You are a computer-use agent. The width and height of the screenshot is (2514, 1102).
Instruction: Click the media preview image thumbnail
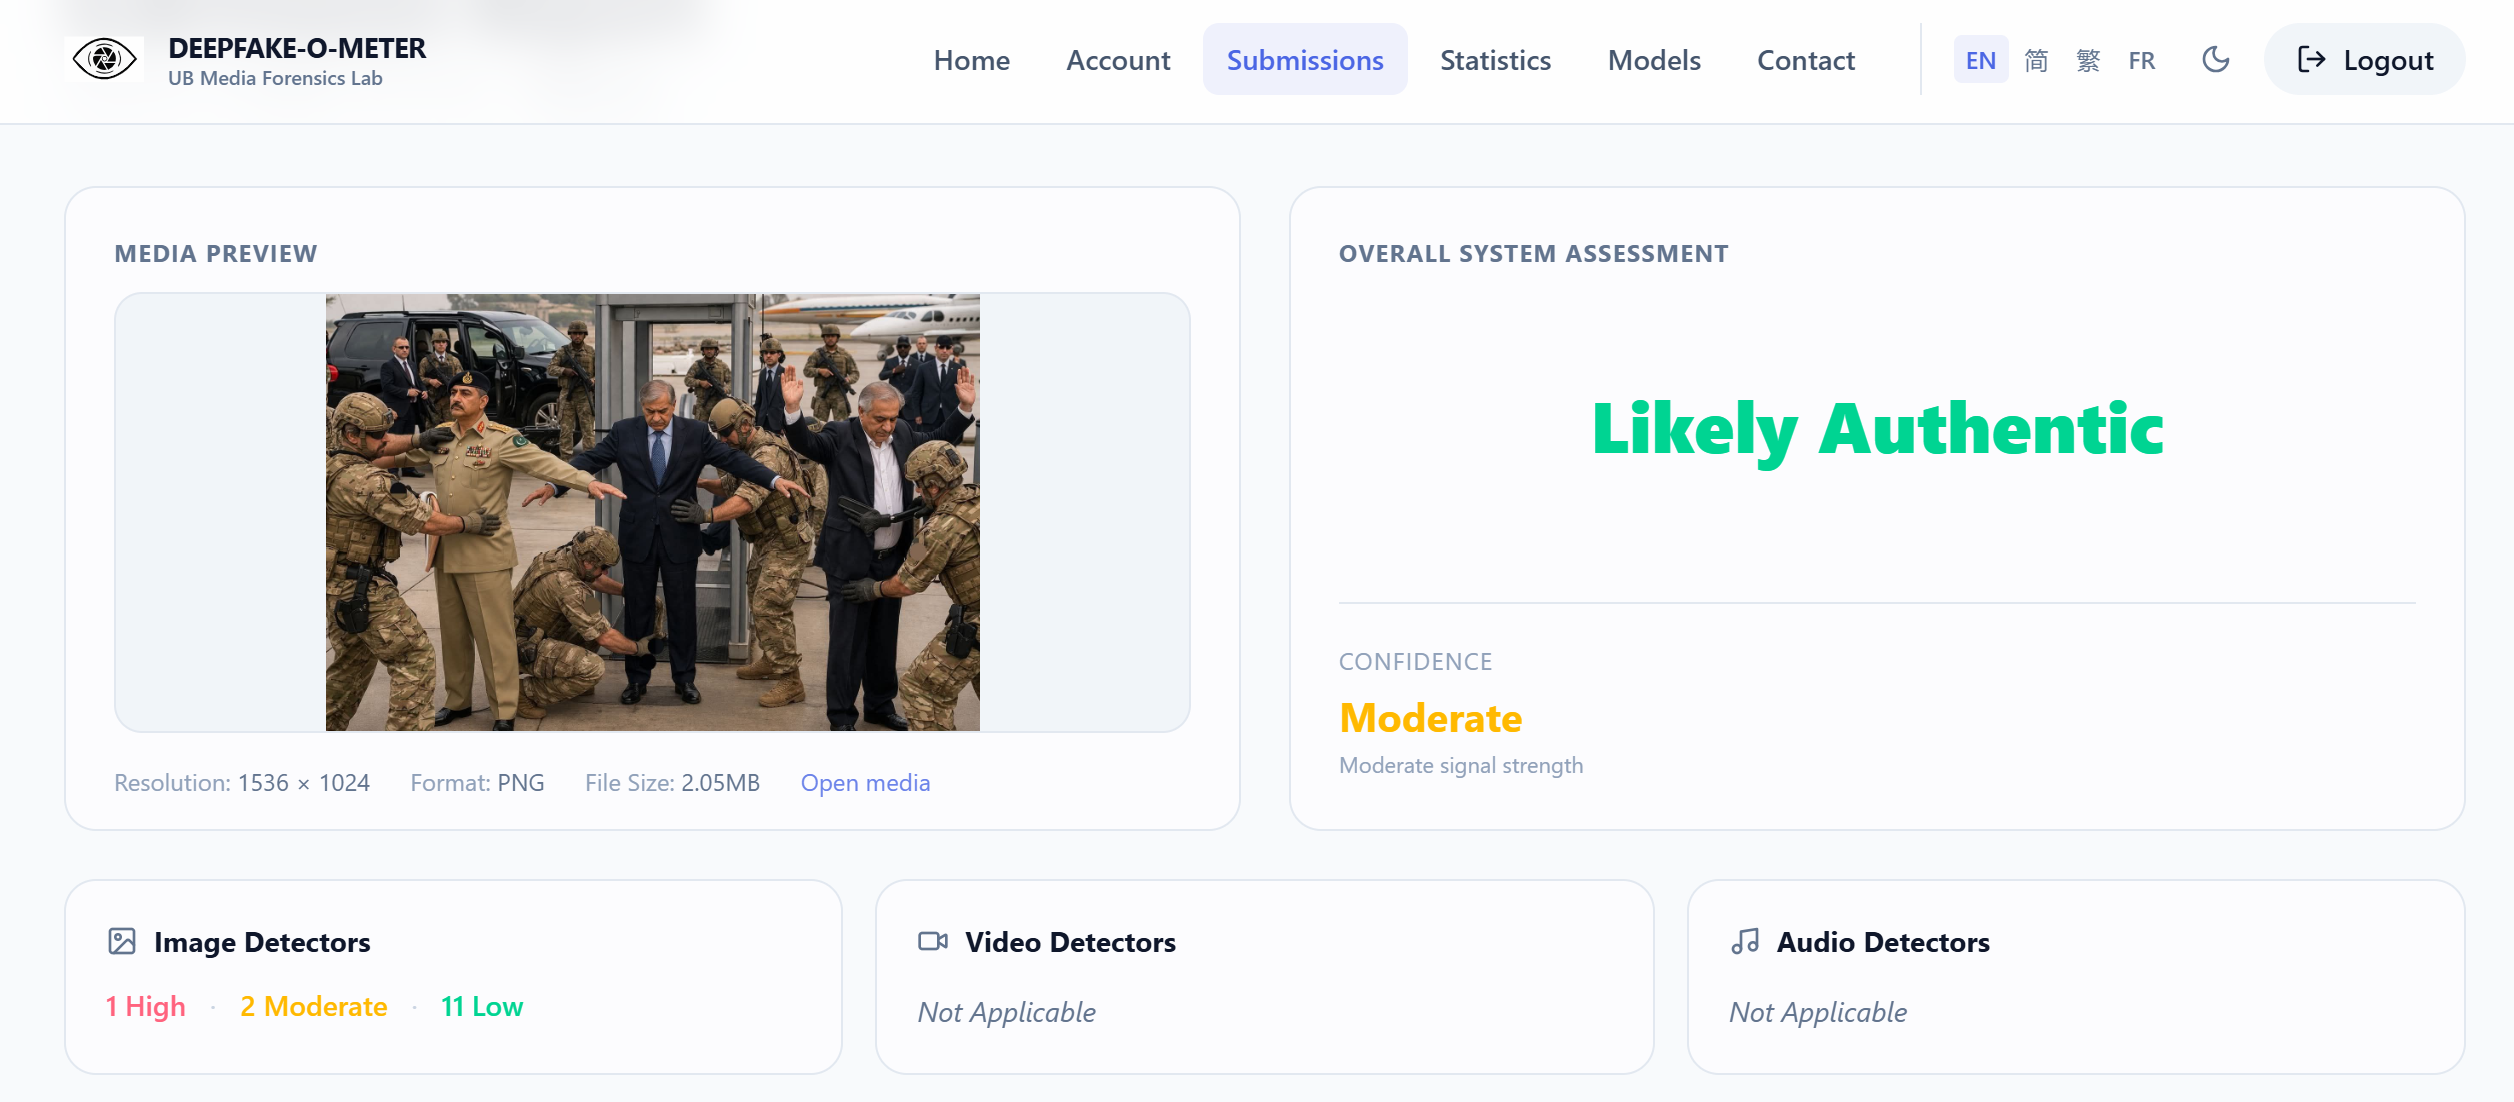coord(652,512)
